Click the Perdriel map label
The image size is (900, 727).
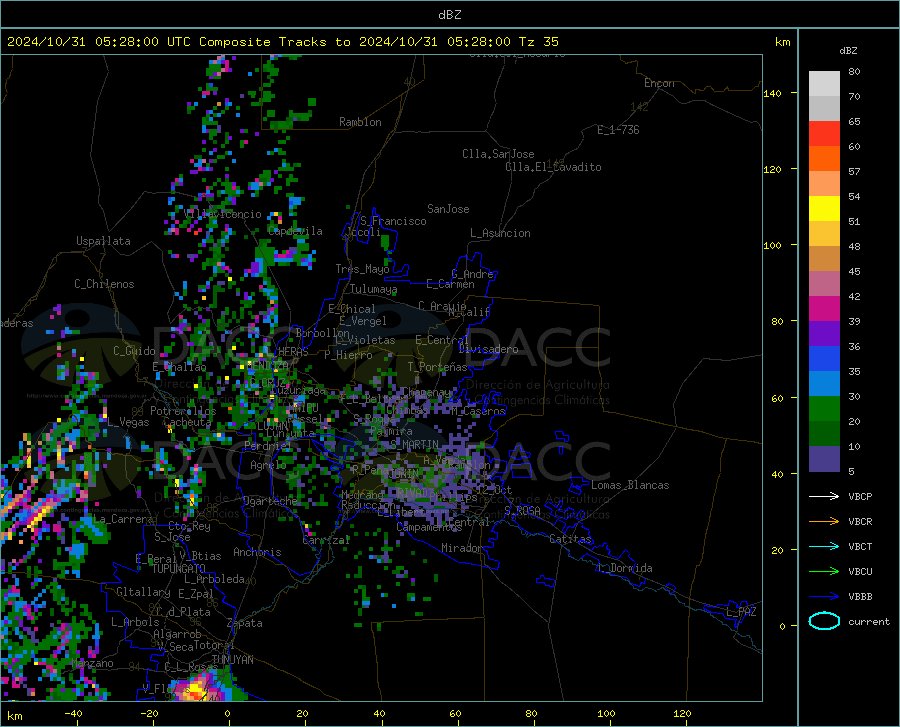point(267,446)
